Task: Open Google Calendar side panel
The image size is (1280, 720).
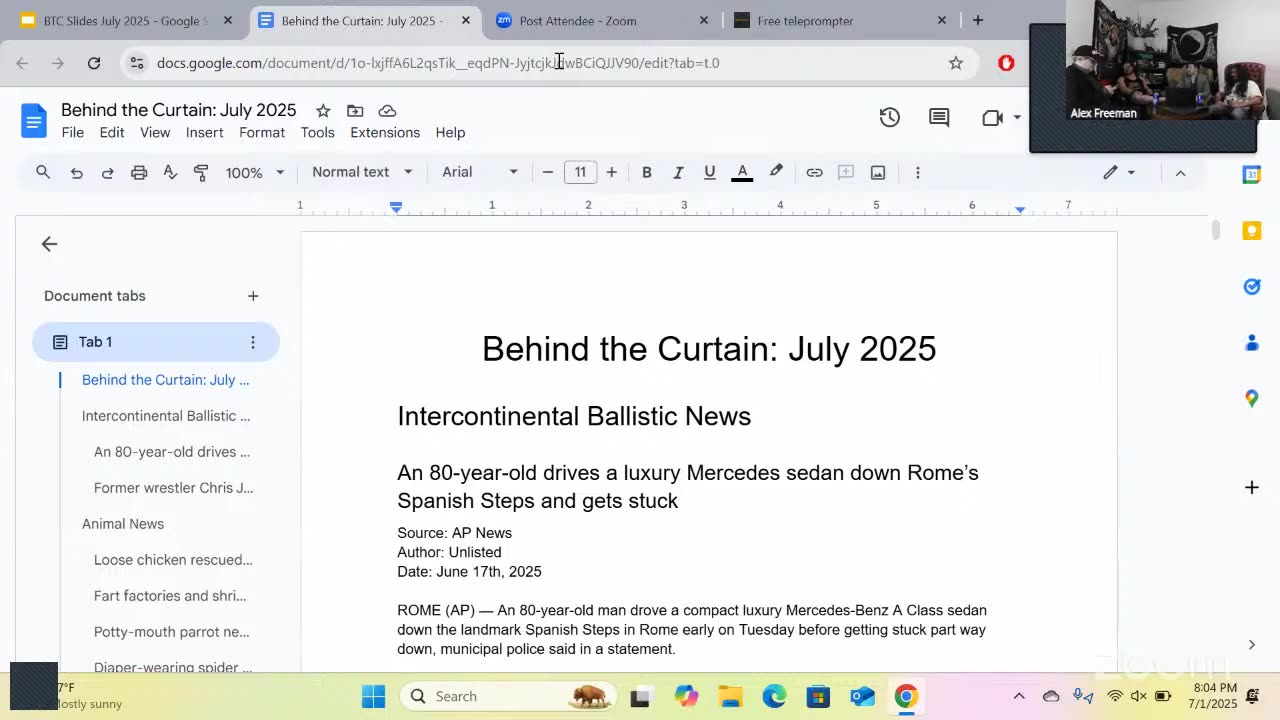Action: 1251,174
